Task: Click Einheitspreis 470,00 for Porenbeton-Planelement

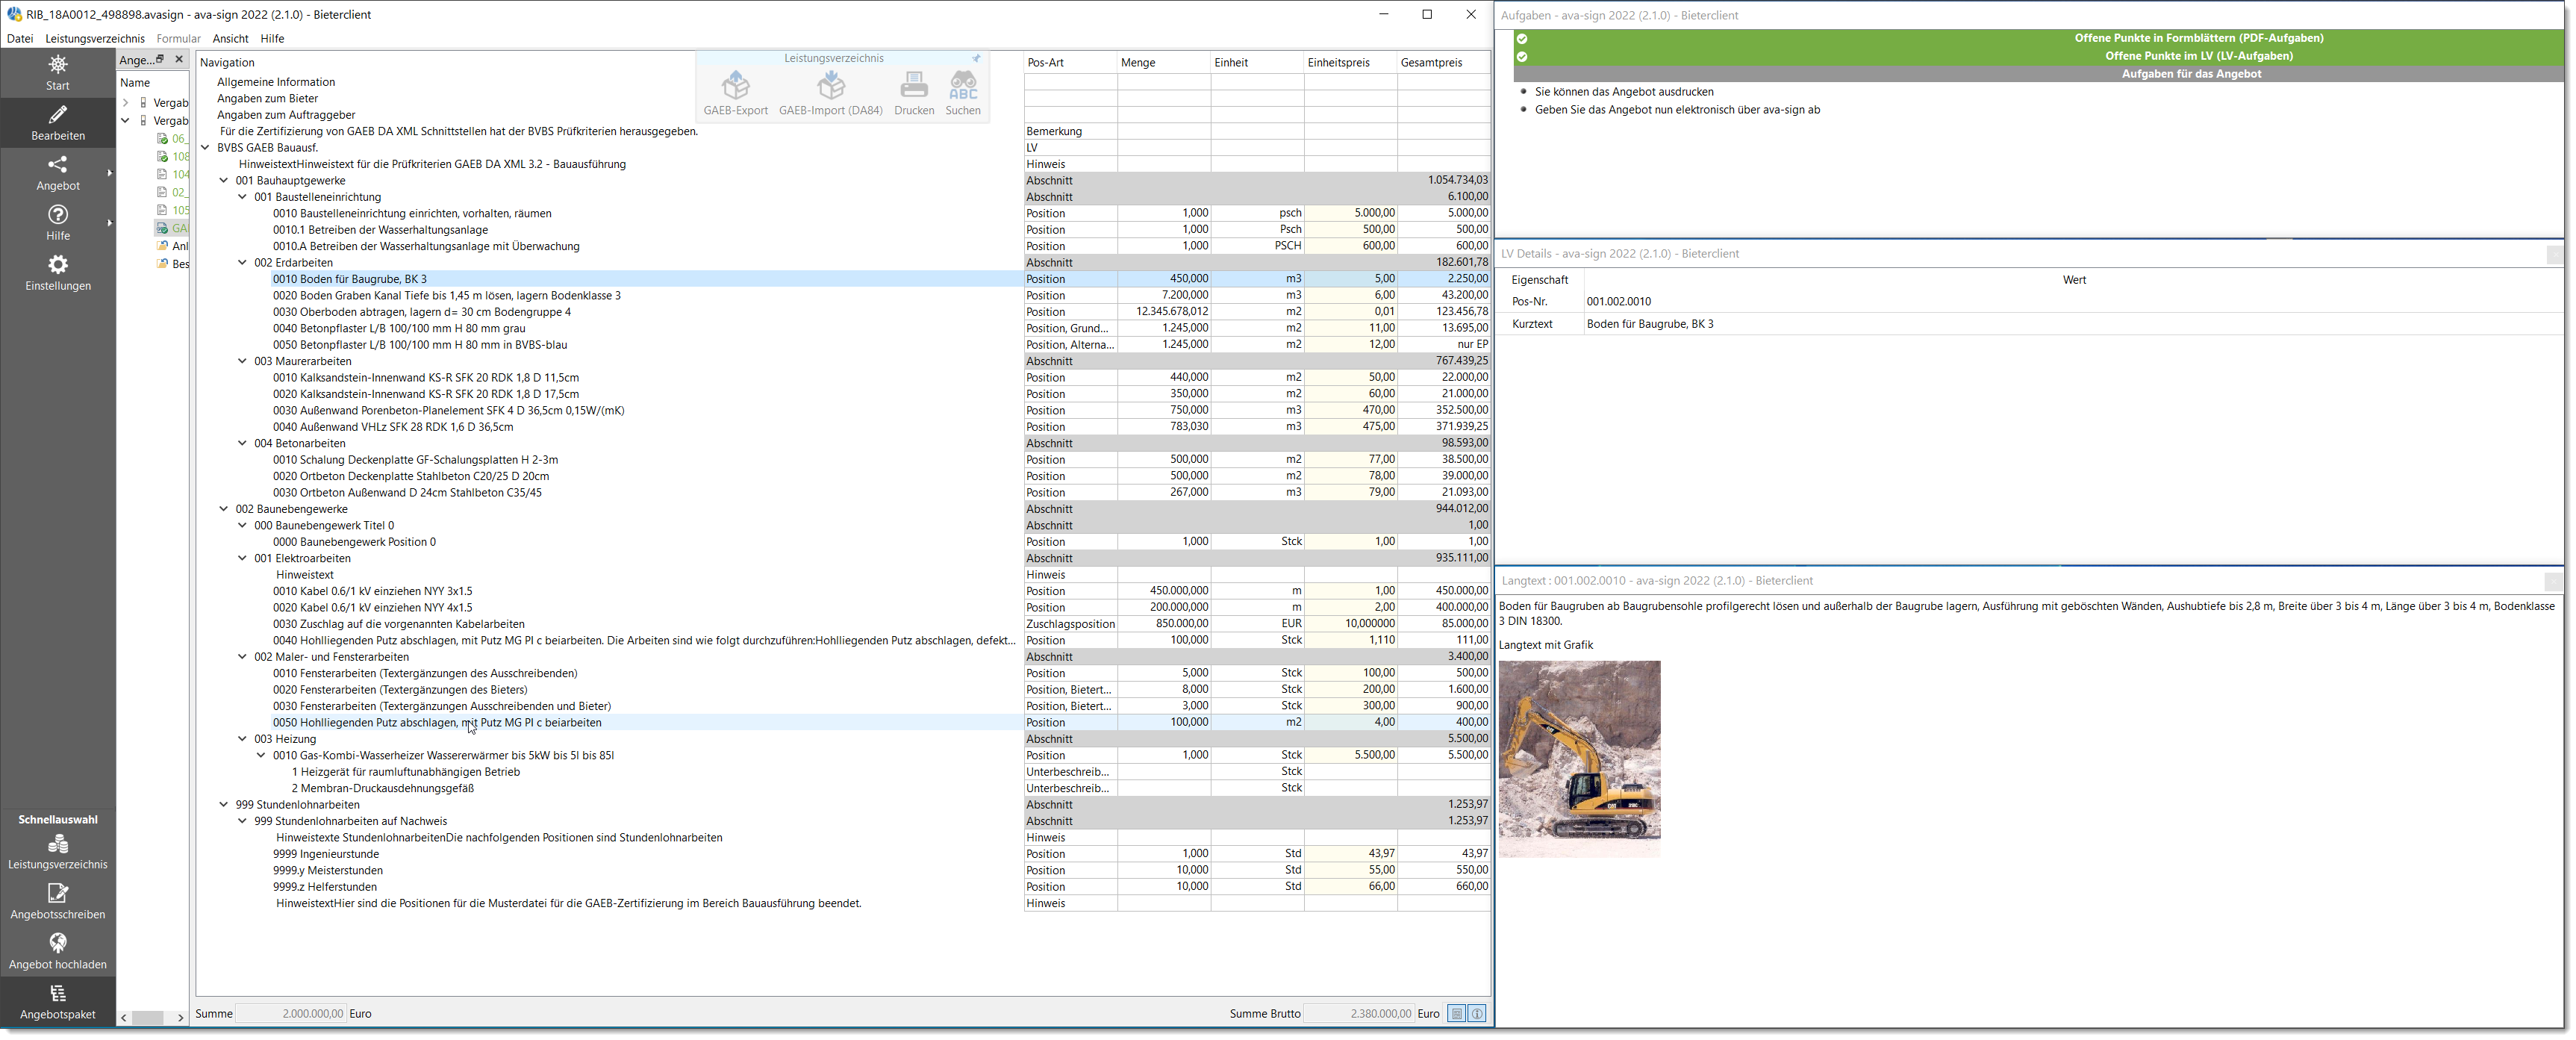Action: pyautogui.click(x=1351, y=410)
